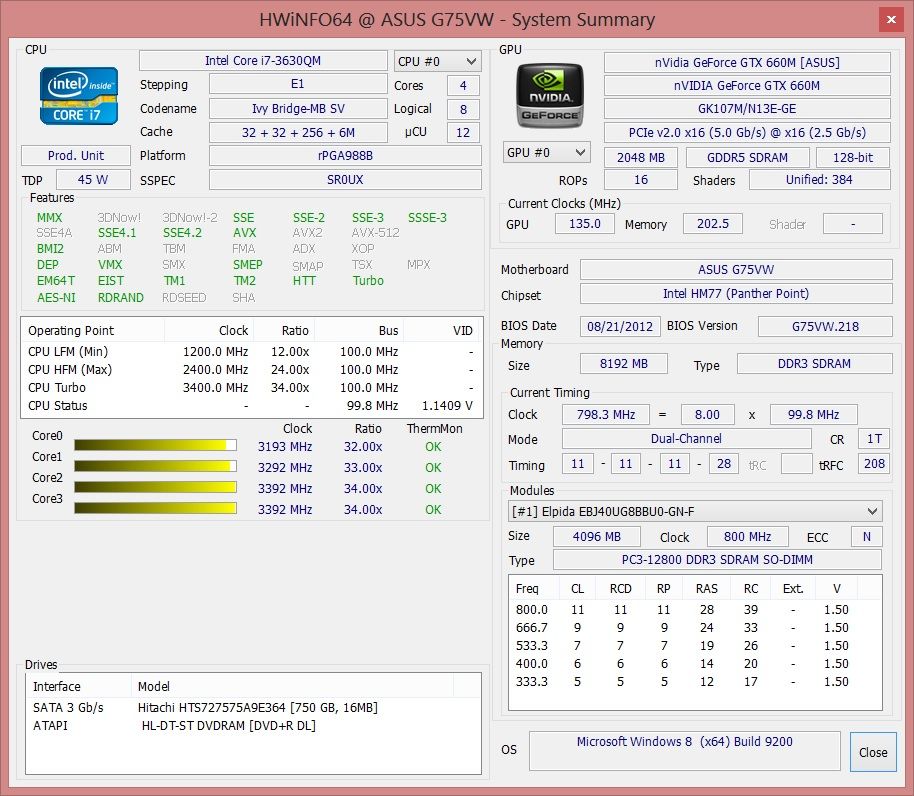Select the HL-DT-ST DVDRAM drive row
Image resolution: width=914 pixels, height=796 pixels.
tap(253, 725)
